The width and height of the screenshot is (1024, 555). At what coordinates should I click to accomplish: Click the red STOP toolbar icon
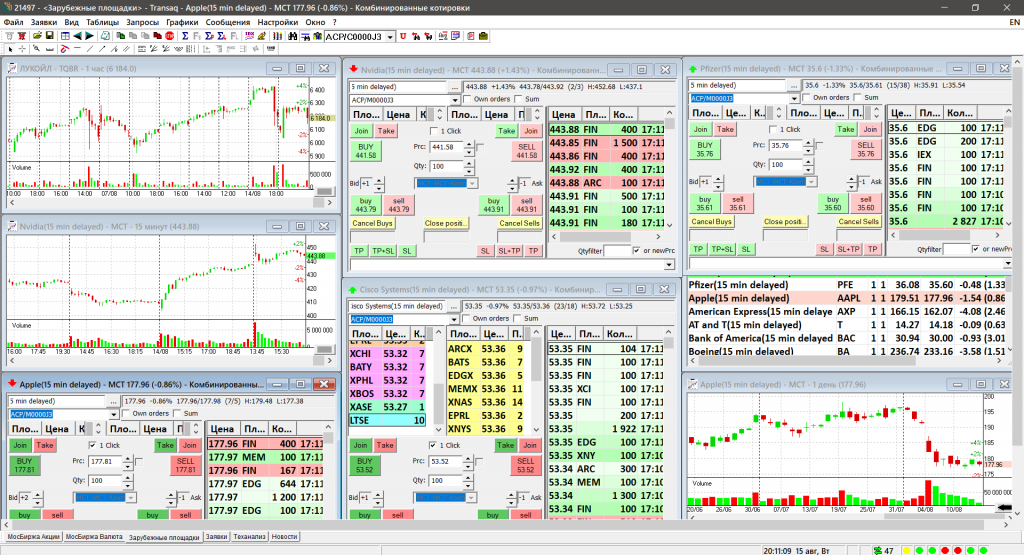(x=169, y=36)
